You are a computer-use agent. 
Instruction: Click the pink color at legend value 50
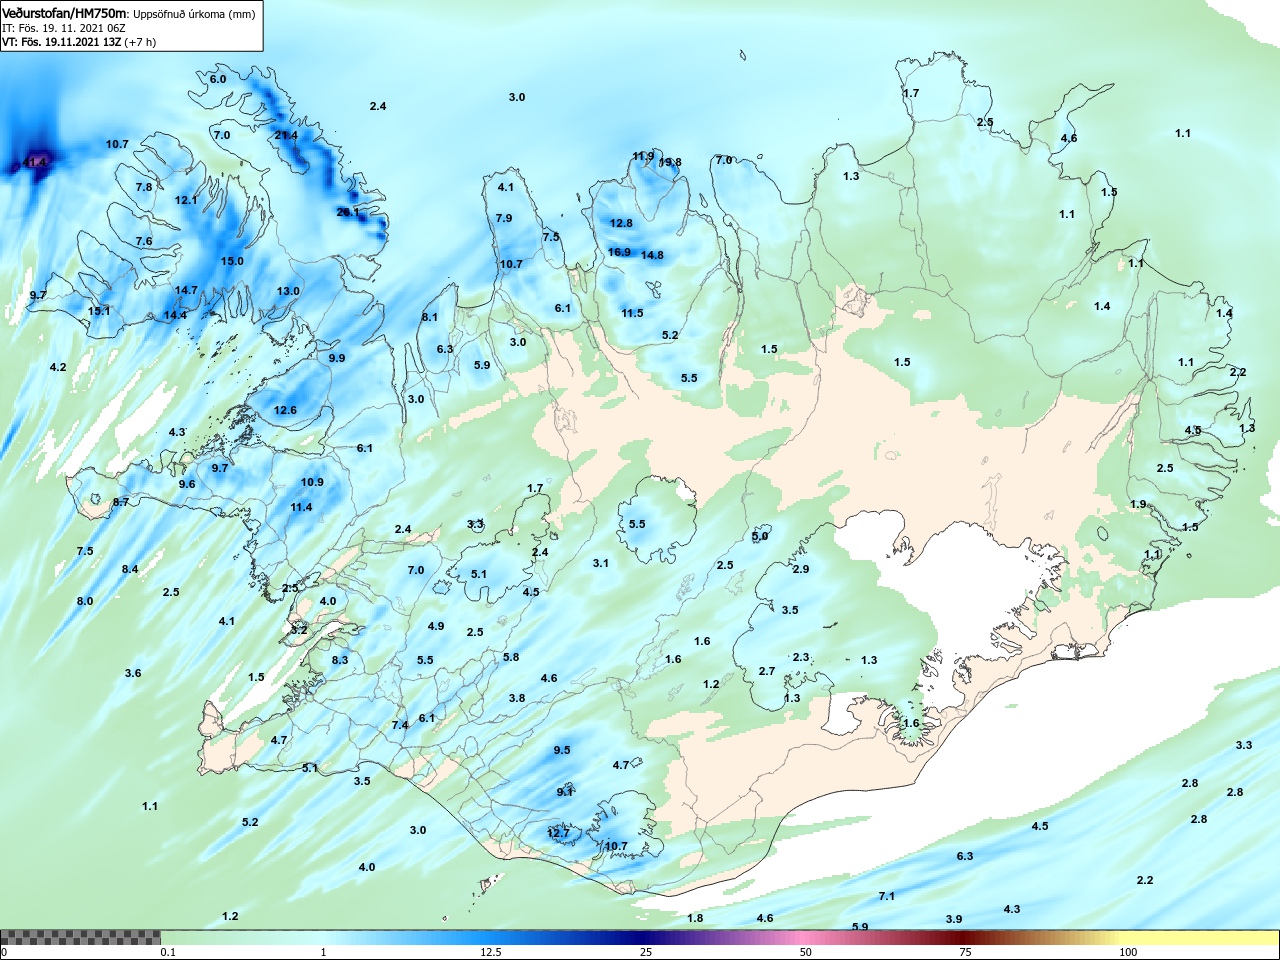[805, 938]
